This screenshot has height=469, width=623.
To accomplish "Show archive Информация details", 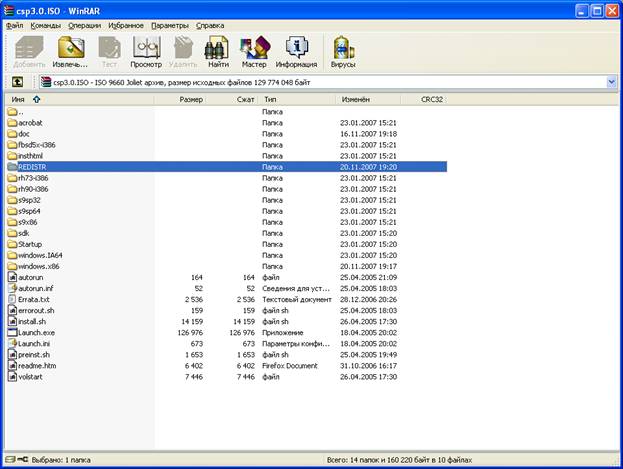I will [296, 52].
